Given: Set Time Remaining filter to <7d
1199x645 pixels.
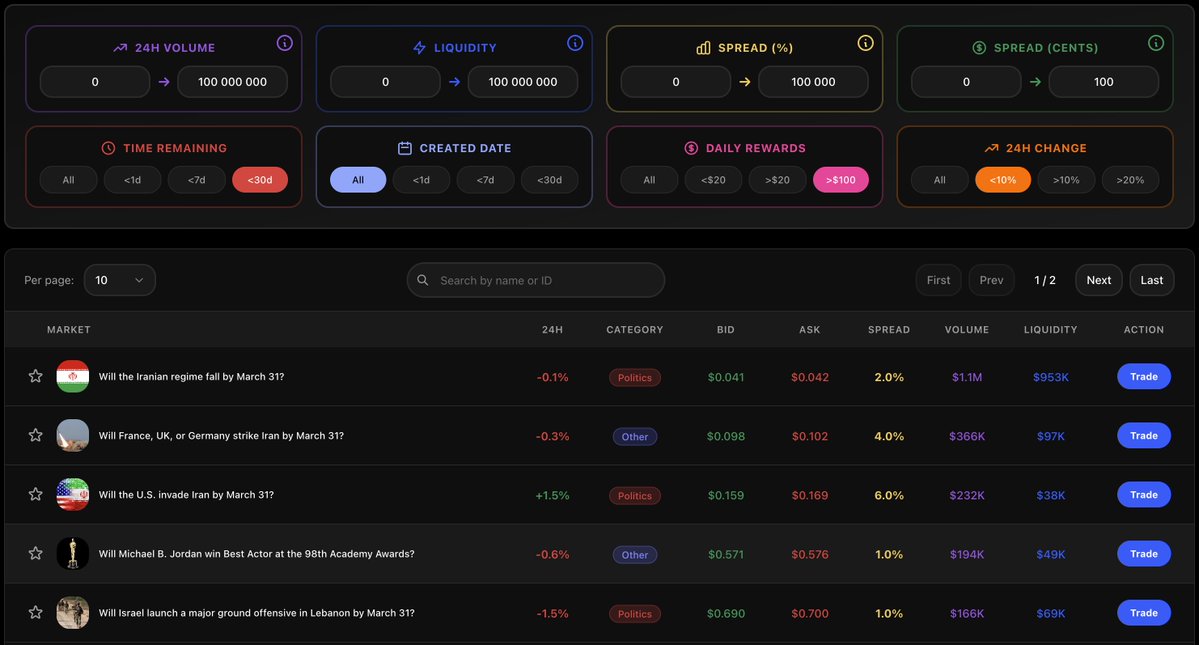Looking at the screenshot, I should (197, 180).
